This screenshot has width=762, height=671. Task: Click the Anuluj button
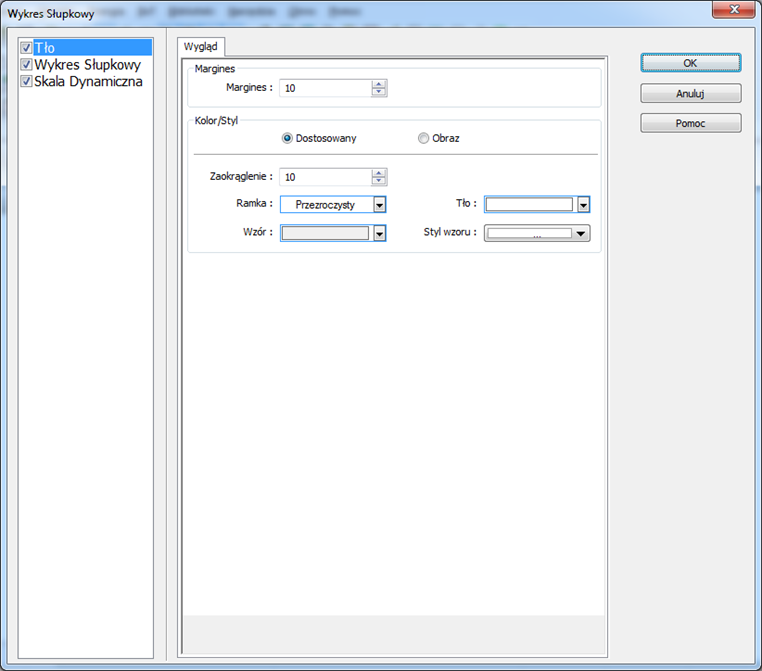point(691,93)
